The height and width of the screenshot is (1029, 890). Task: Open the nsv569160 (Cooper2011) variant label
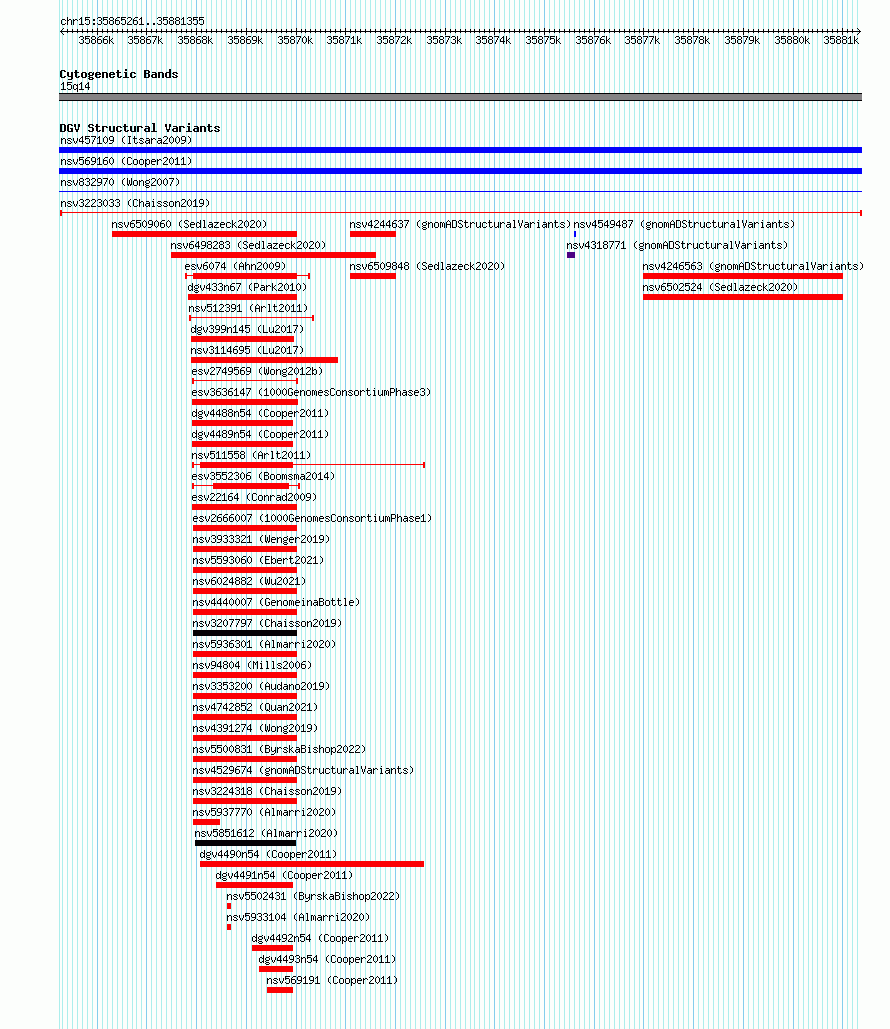(x=126, y=161)
